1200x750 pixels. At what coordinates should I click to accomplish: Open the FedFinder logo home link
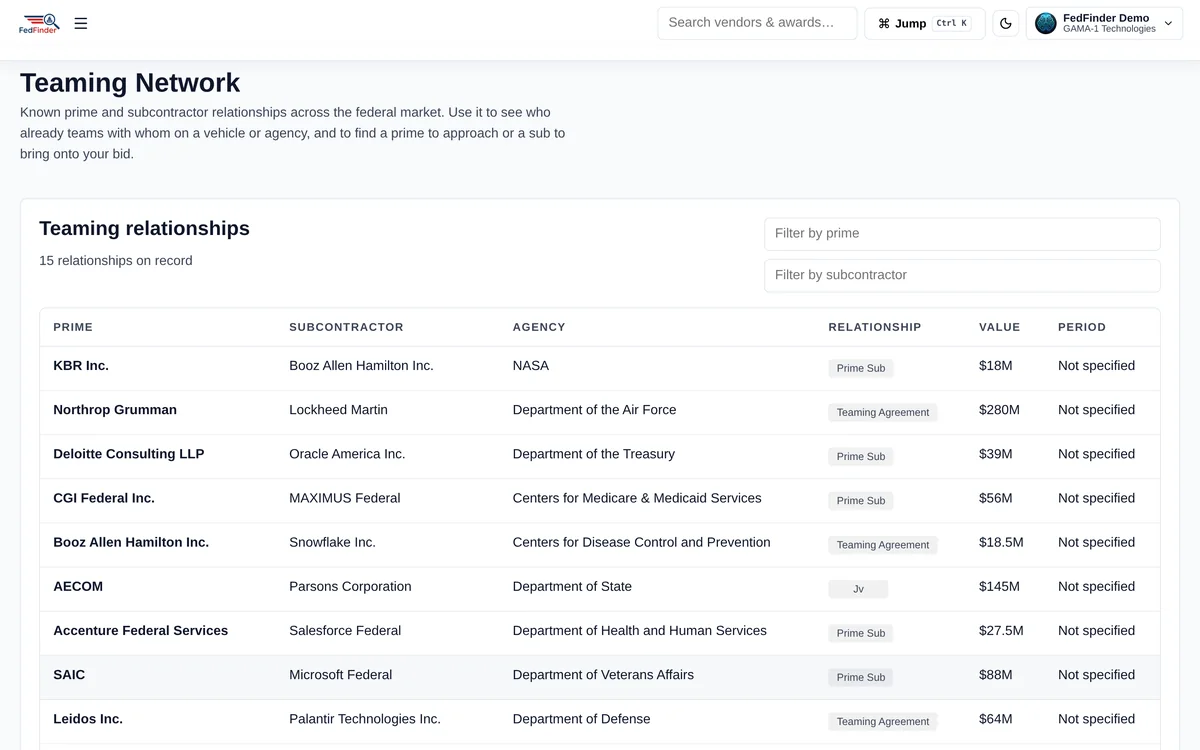tap(40, 23)
